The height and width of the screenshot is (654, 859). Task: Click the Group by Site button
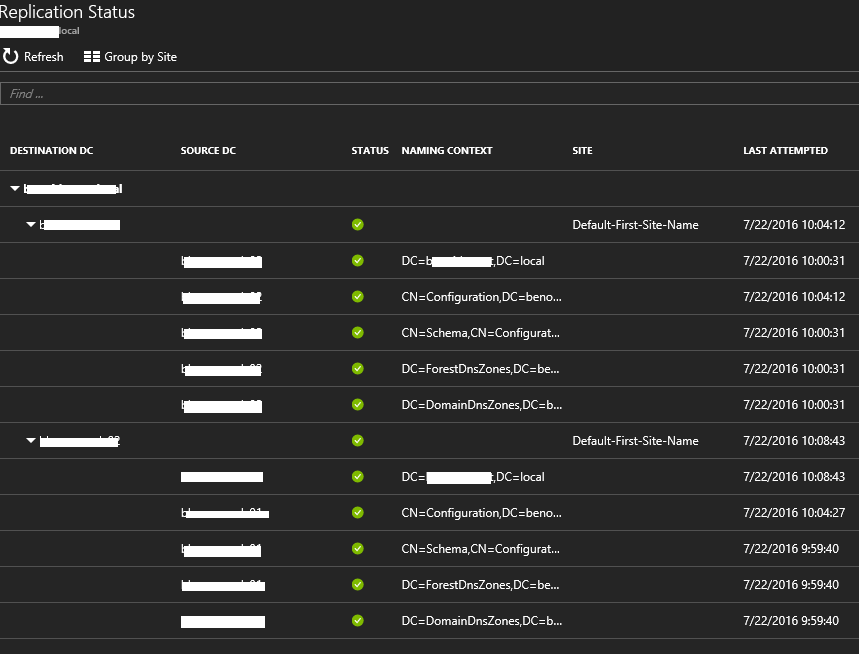[140, 57]
